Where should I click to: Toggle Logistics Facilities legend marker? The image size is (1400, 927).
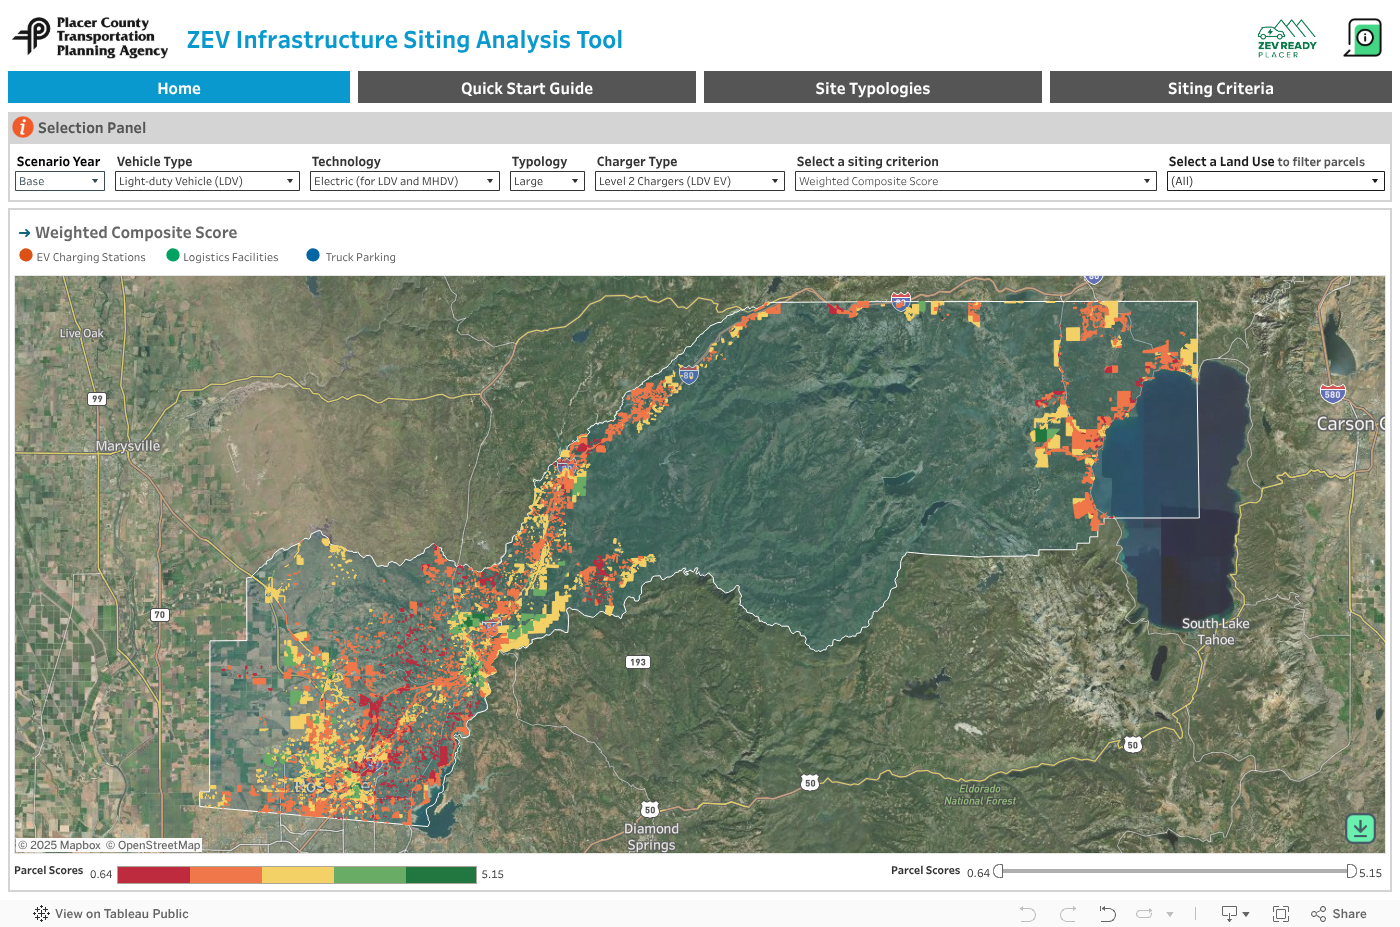click(173, 256)
